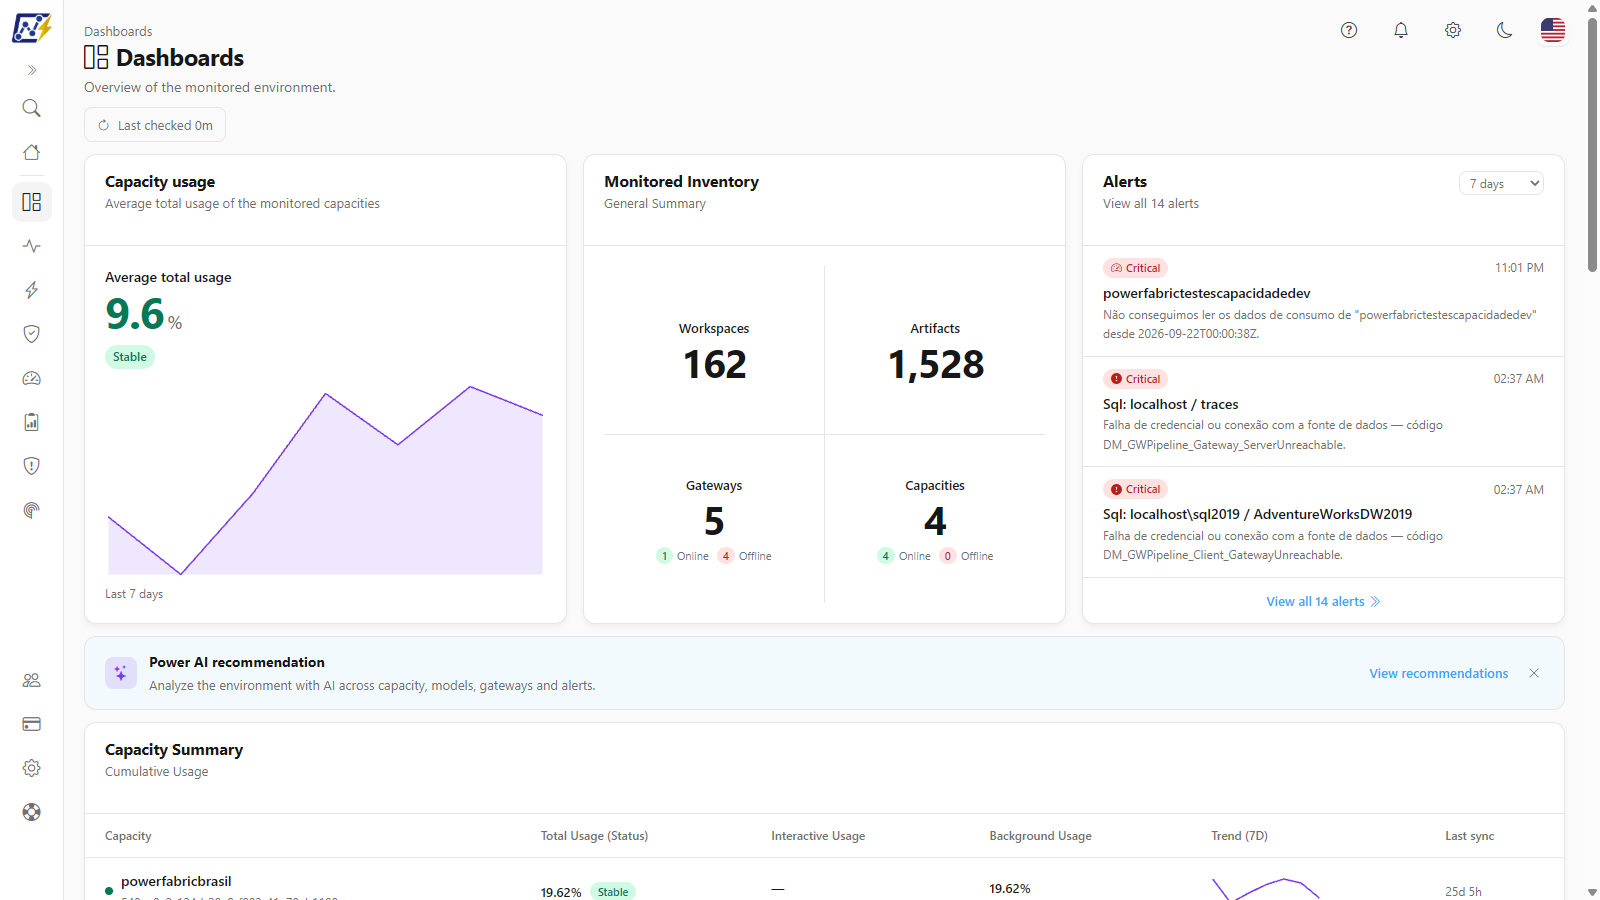Dismiss Power AI recommendation banner
Viewport: 1600px width, 900px height.
[x=1534, y=673]
